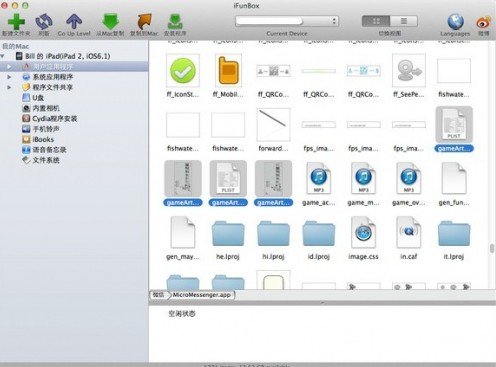Click the 从Mac复制 (Copy from Mac) green arrow

(x=110, y=22)
